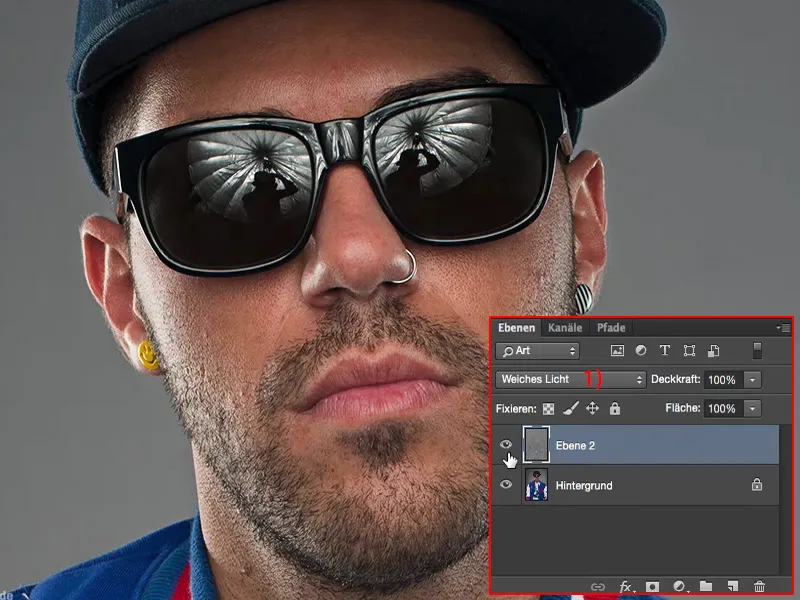Filter layers by shape icon

[689, 351]
